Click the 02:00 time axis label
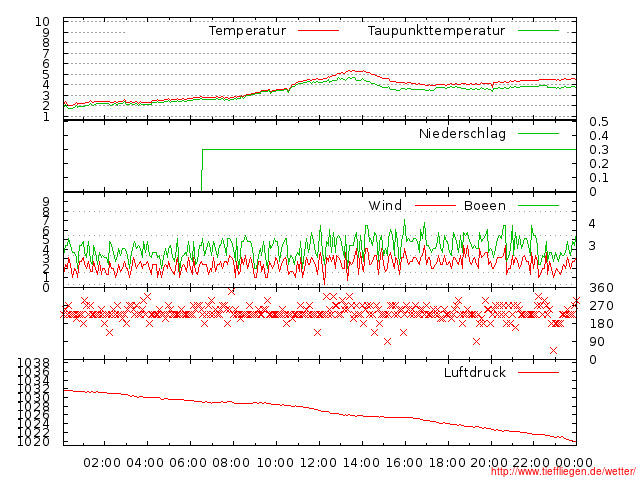The width and height of the screenshot is (640, 480). point(102,463)
